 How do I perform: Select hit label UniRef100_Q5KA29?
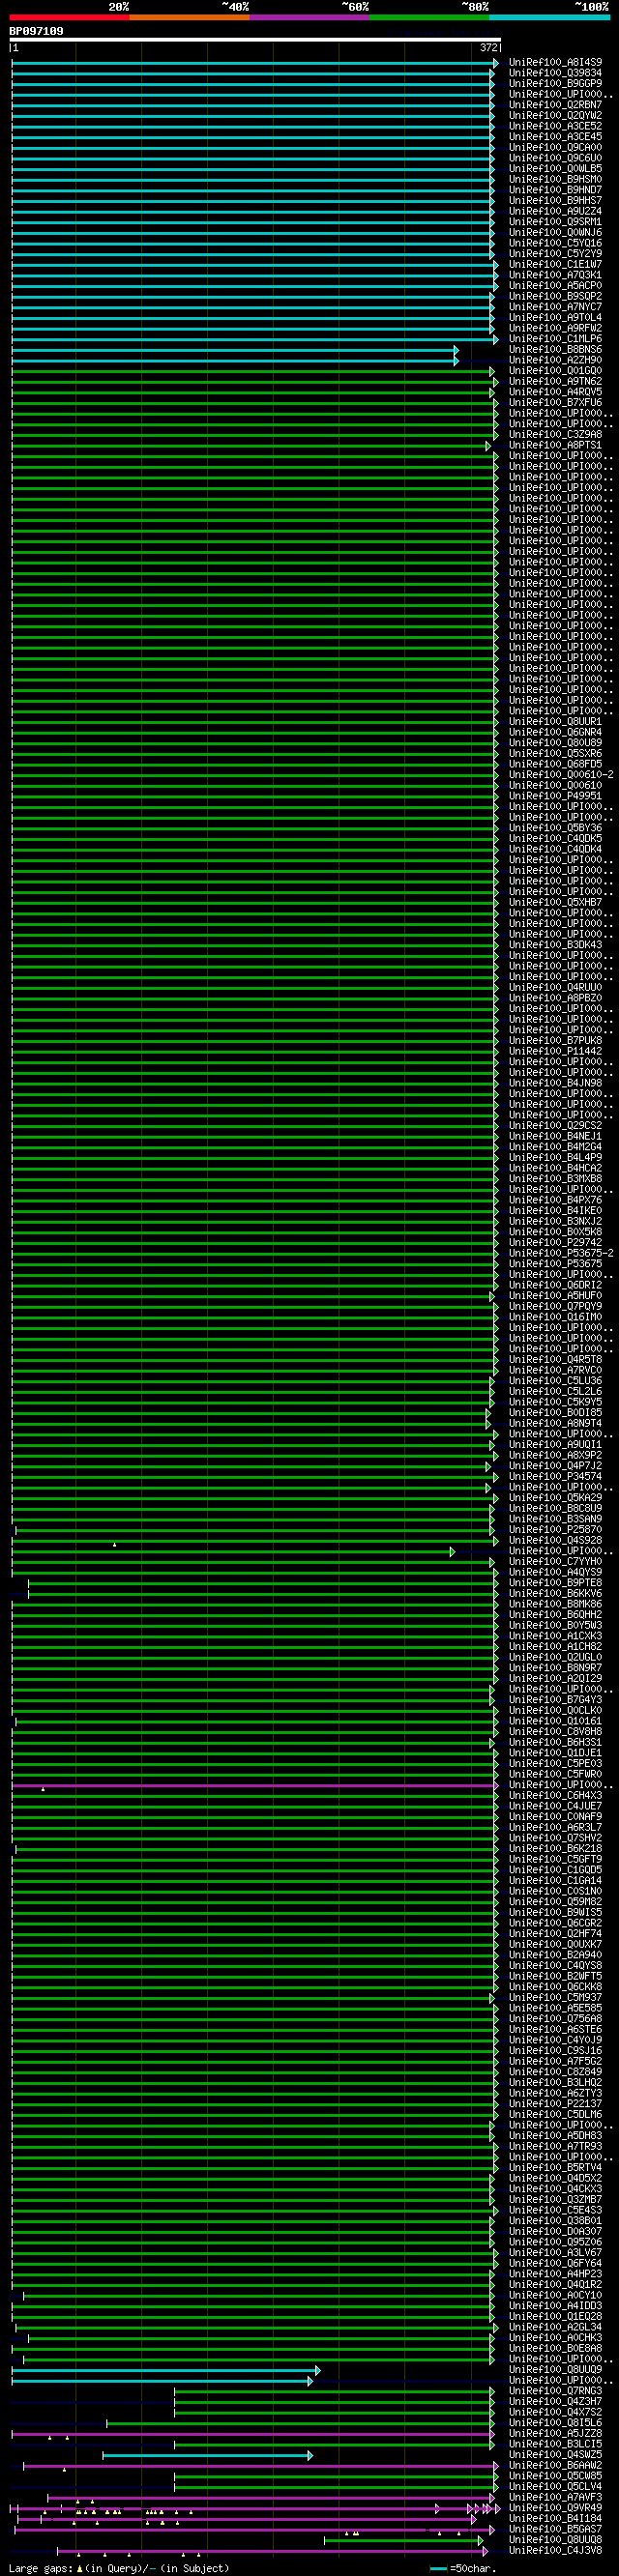(x=555, y=1498)
